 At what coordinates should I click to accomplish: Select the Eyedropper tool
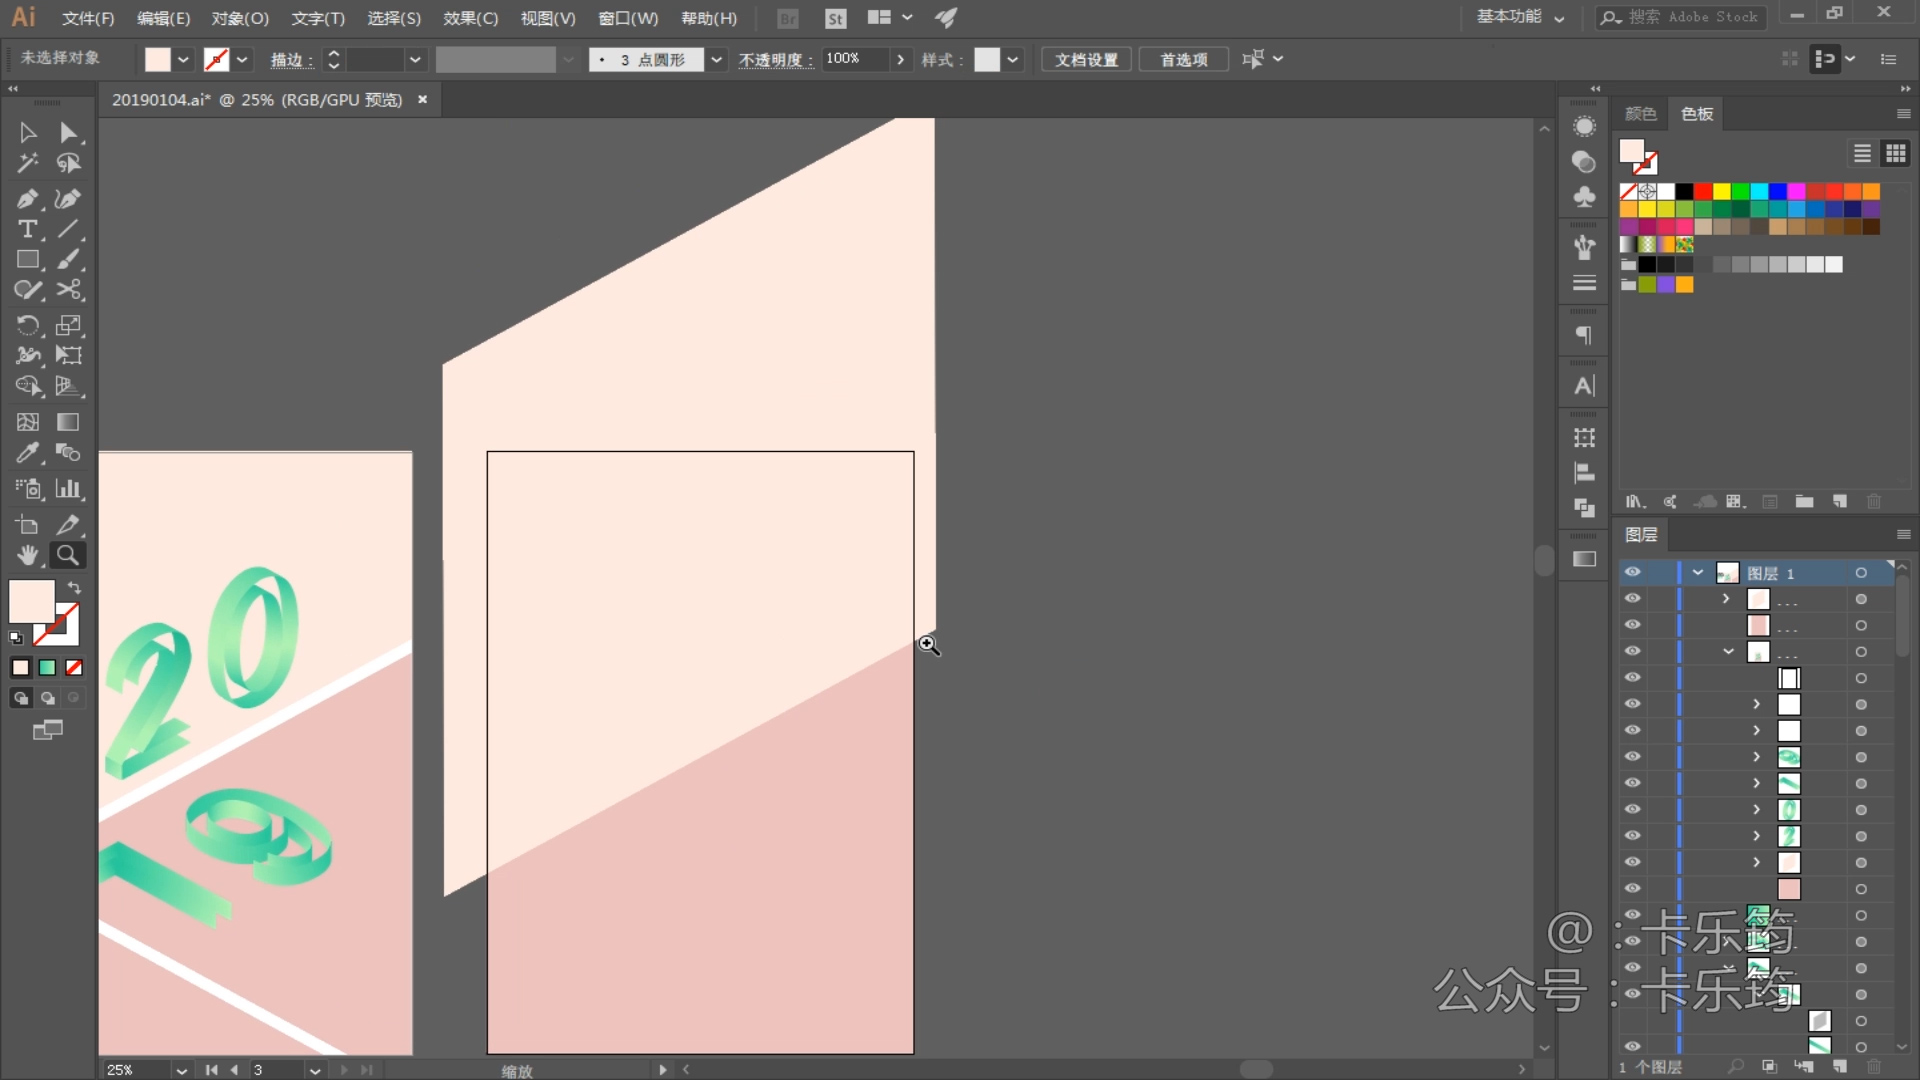(27, 453)
